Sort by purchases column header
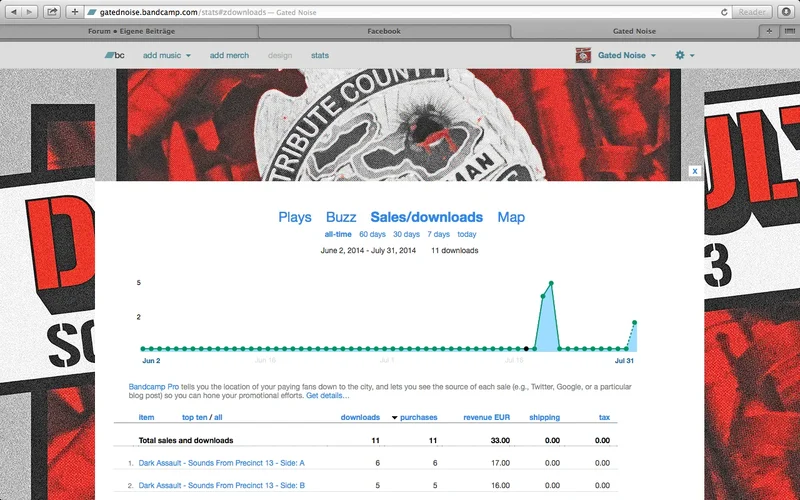 (x=418, y=417)
